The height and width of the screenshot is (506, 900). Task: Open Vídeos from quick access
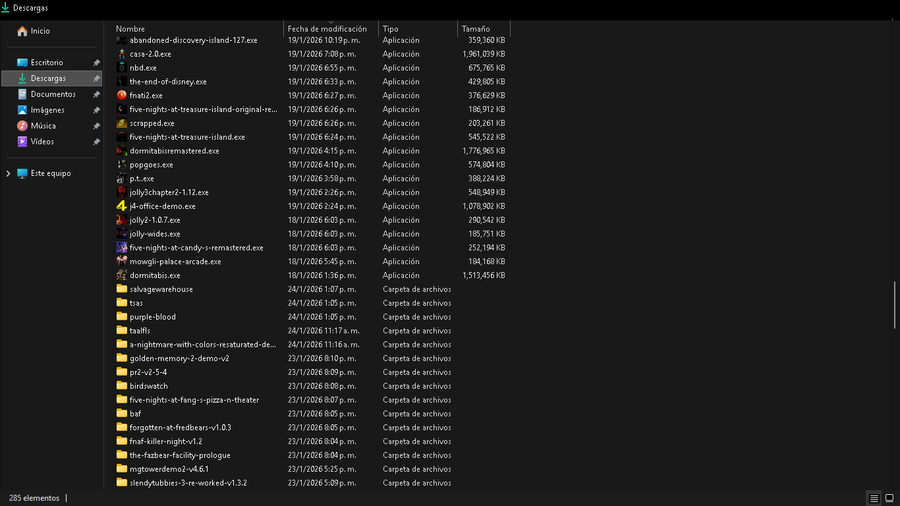[42, 142]
